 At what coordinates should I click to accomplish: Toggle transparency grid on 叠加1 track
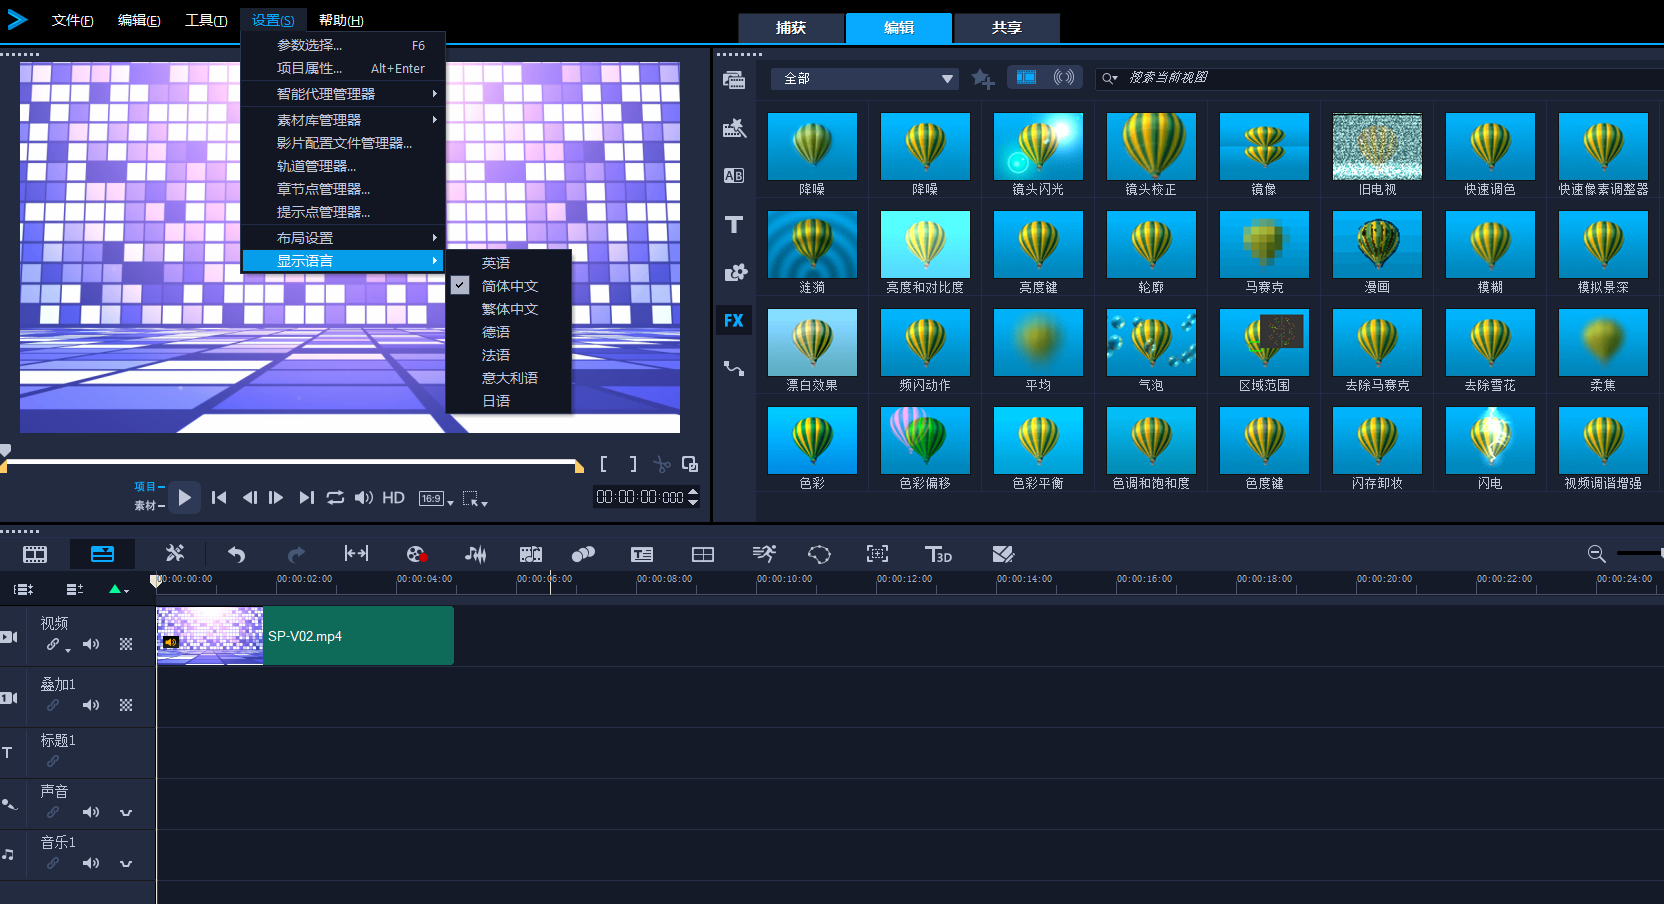(x=126, y=705)
